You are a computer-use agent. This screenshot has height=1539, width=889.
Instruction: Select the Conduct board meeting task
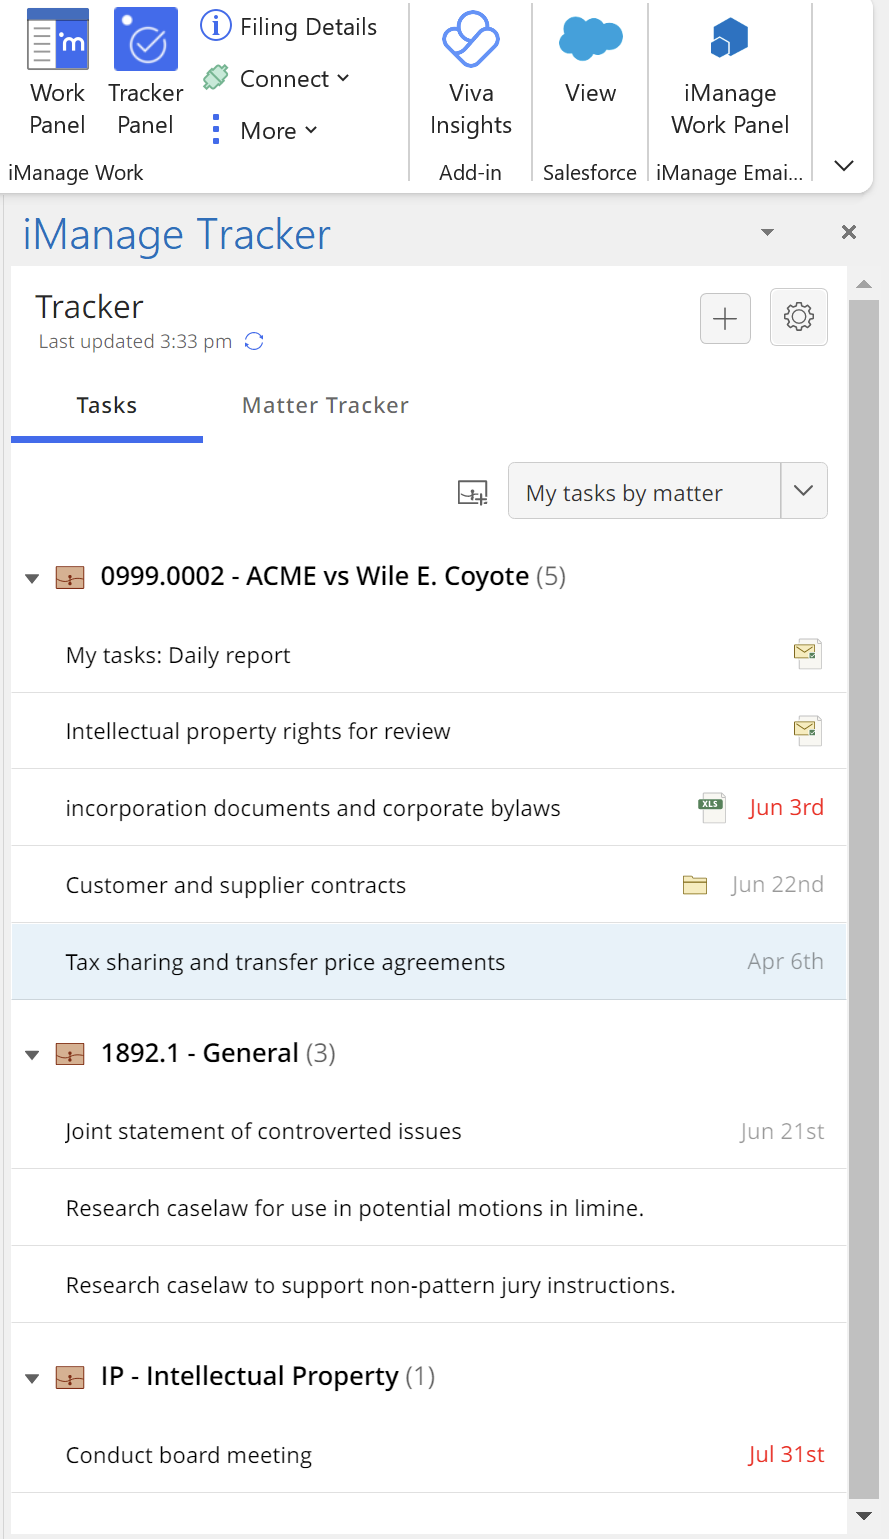[x=189, y=1456]
